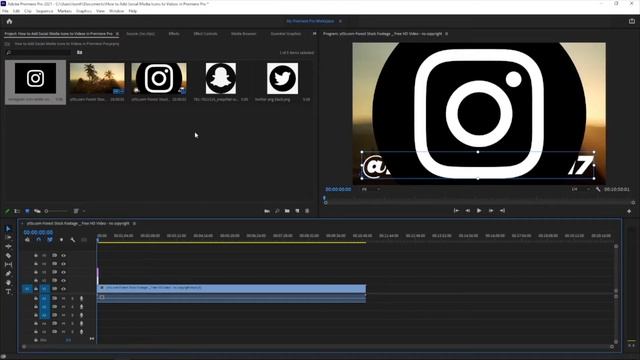Click the Project panel search field
Viewport: 640px width, 360px height.
coord(38,53)
